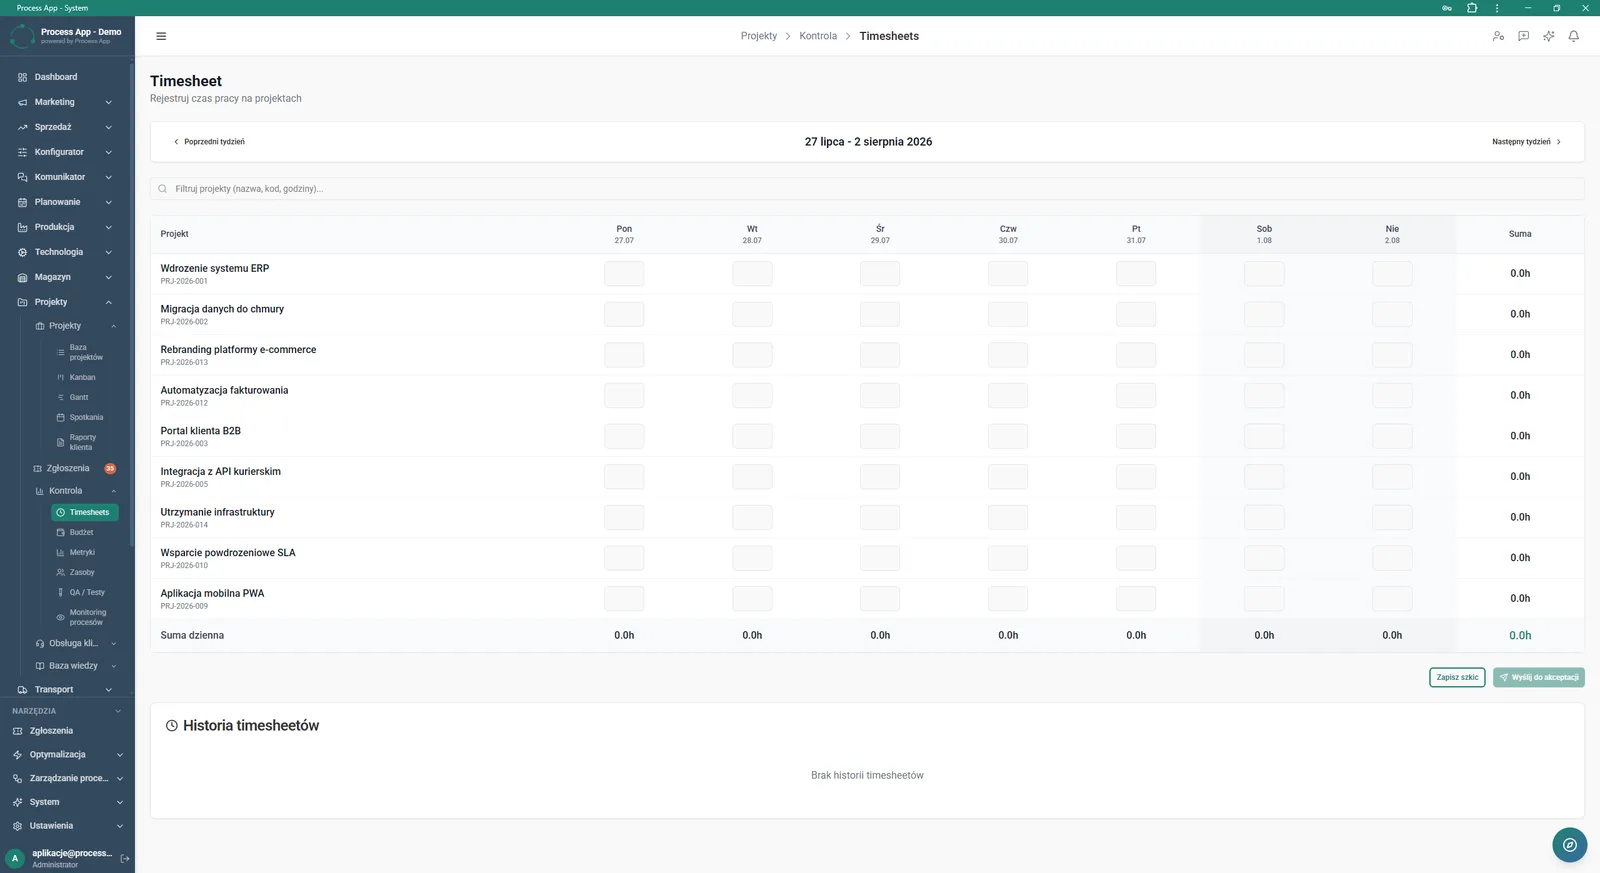The image size is (1600, 873).
Task: Open the three-dot menu in title bar
Action: (1497, 8)
